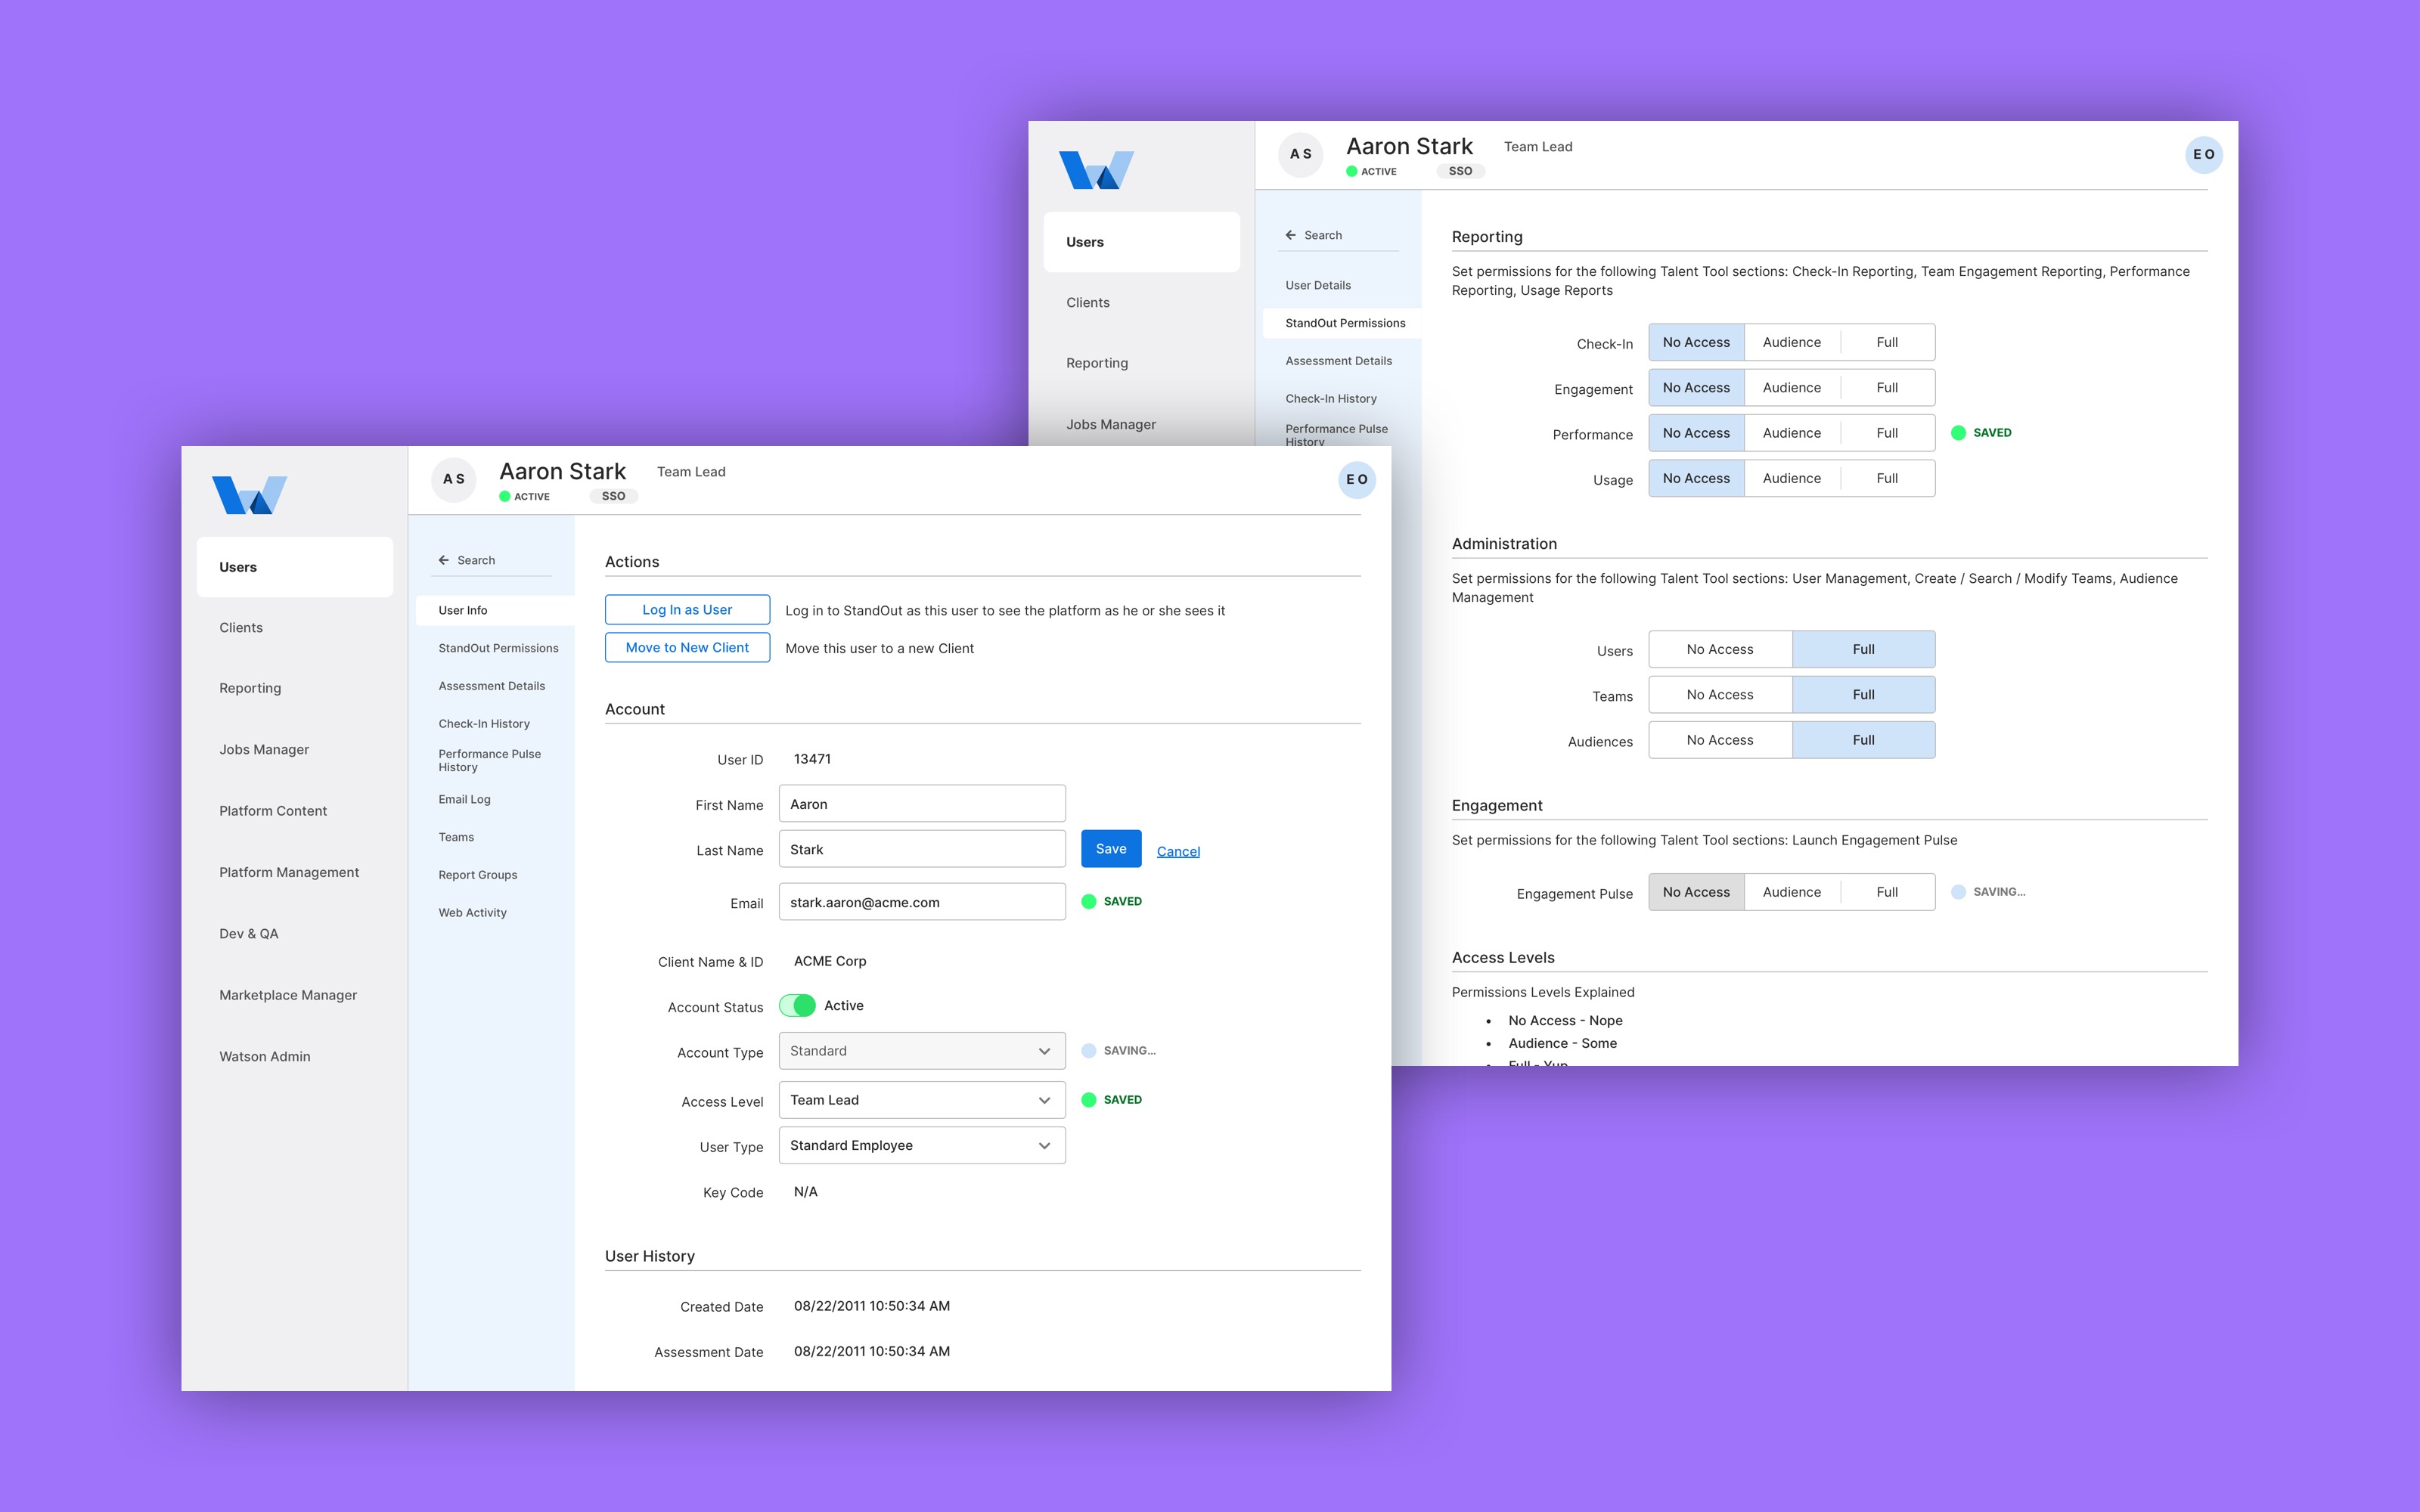2420x1512 pixels.
Task: Open Platform Content in sidebar
Action: point(273,811)
